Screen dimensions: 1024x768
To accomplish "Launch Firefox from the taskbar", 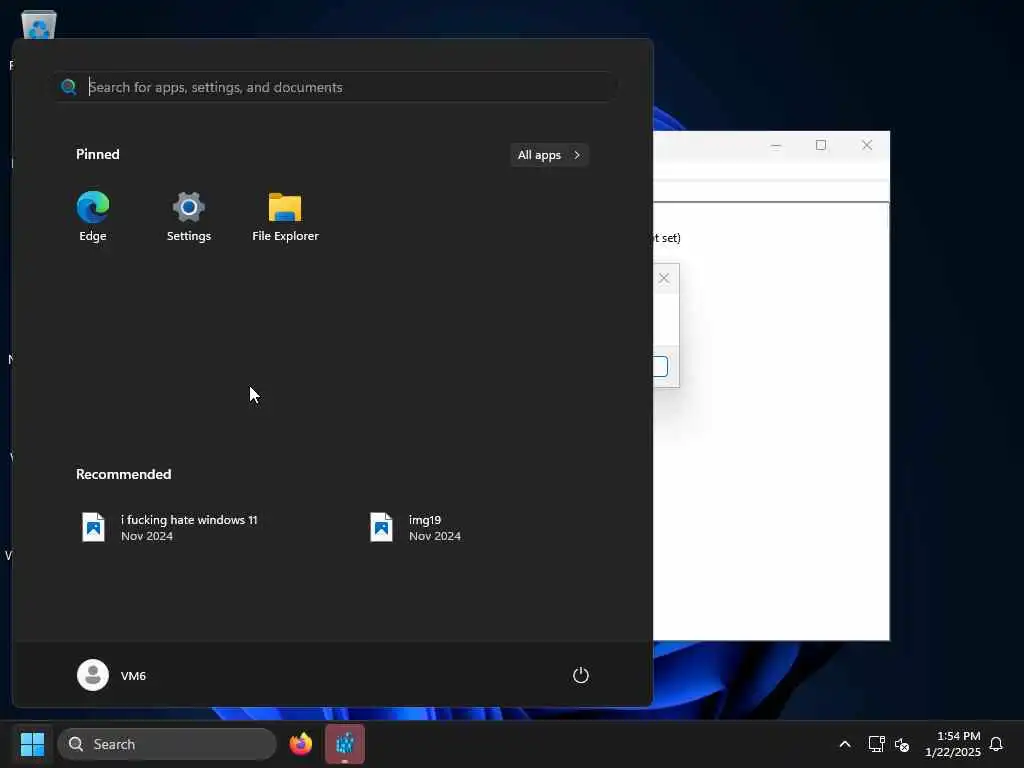I will (x=300, y=744).
